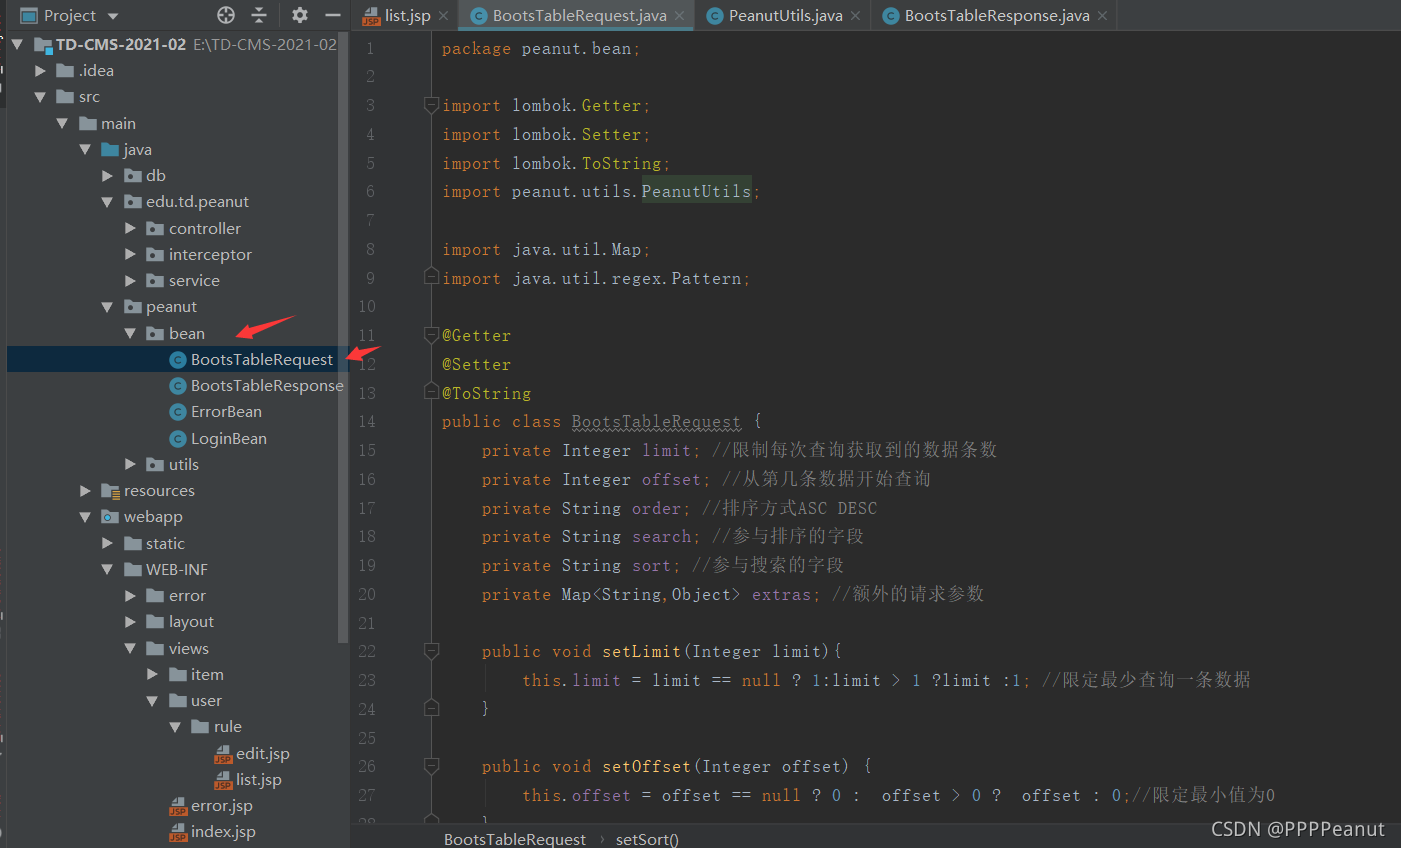Open the index.jsp file in tree
The image size is (1401, 848).
223,832
